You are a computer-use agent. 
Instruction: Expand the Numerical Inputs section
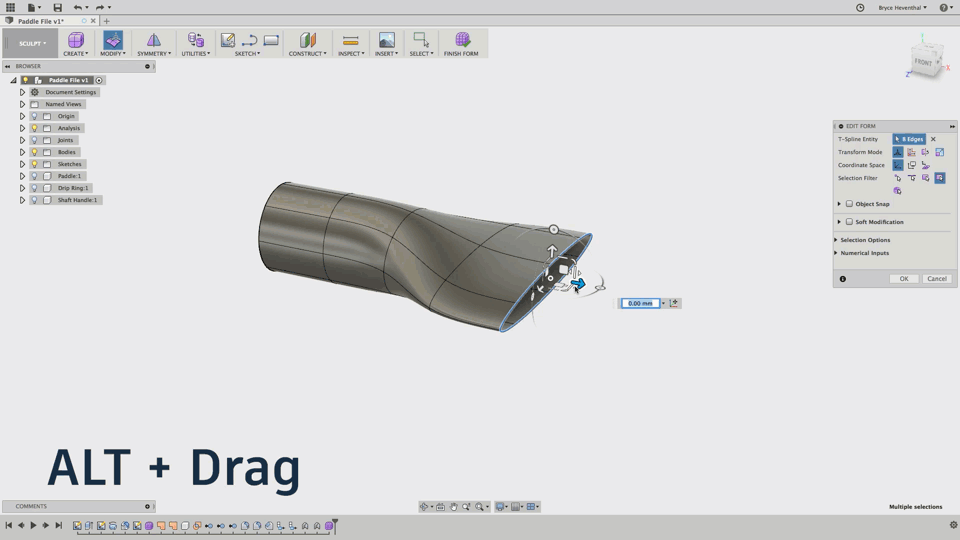point(837,253)
